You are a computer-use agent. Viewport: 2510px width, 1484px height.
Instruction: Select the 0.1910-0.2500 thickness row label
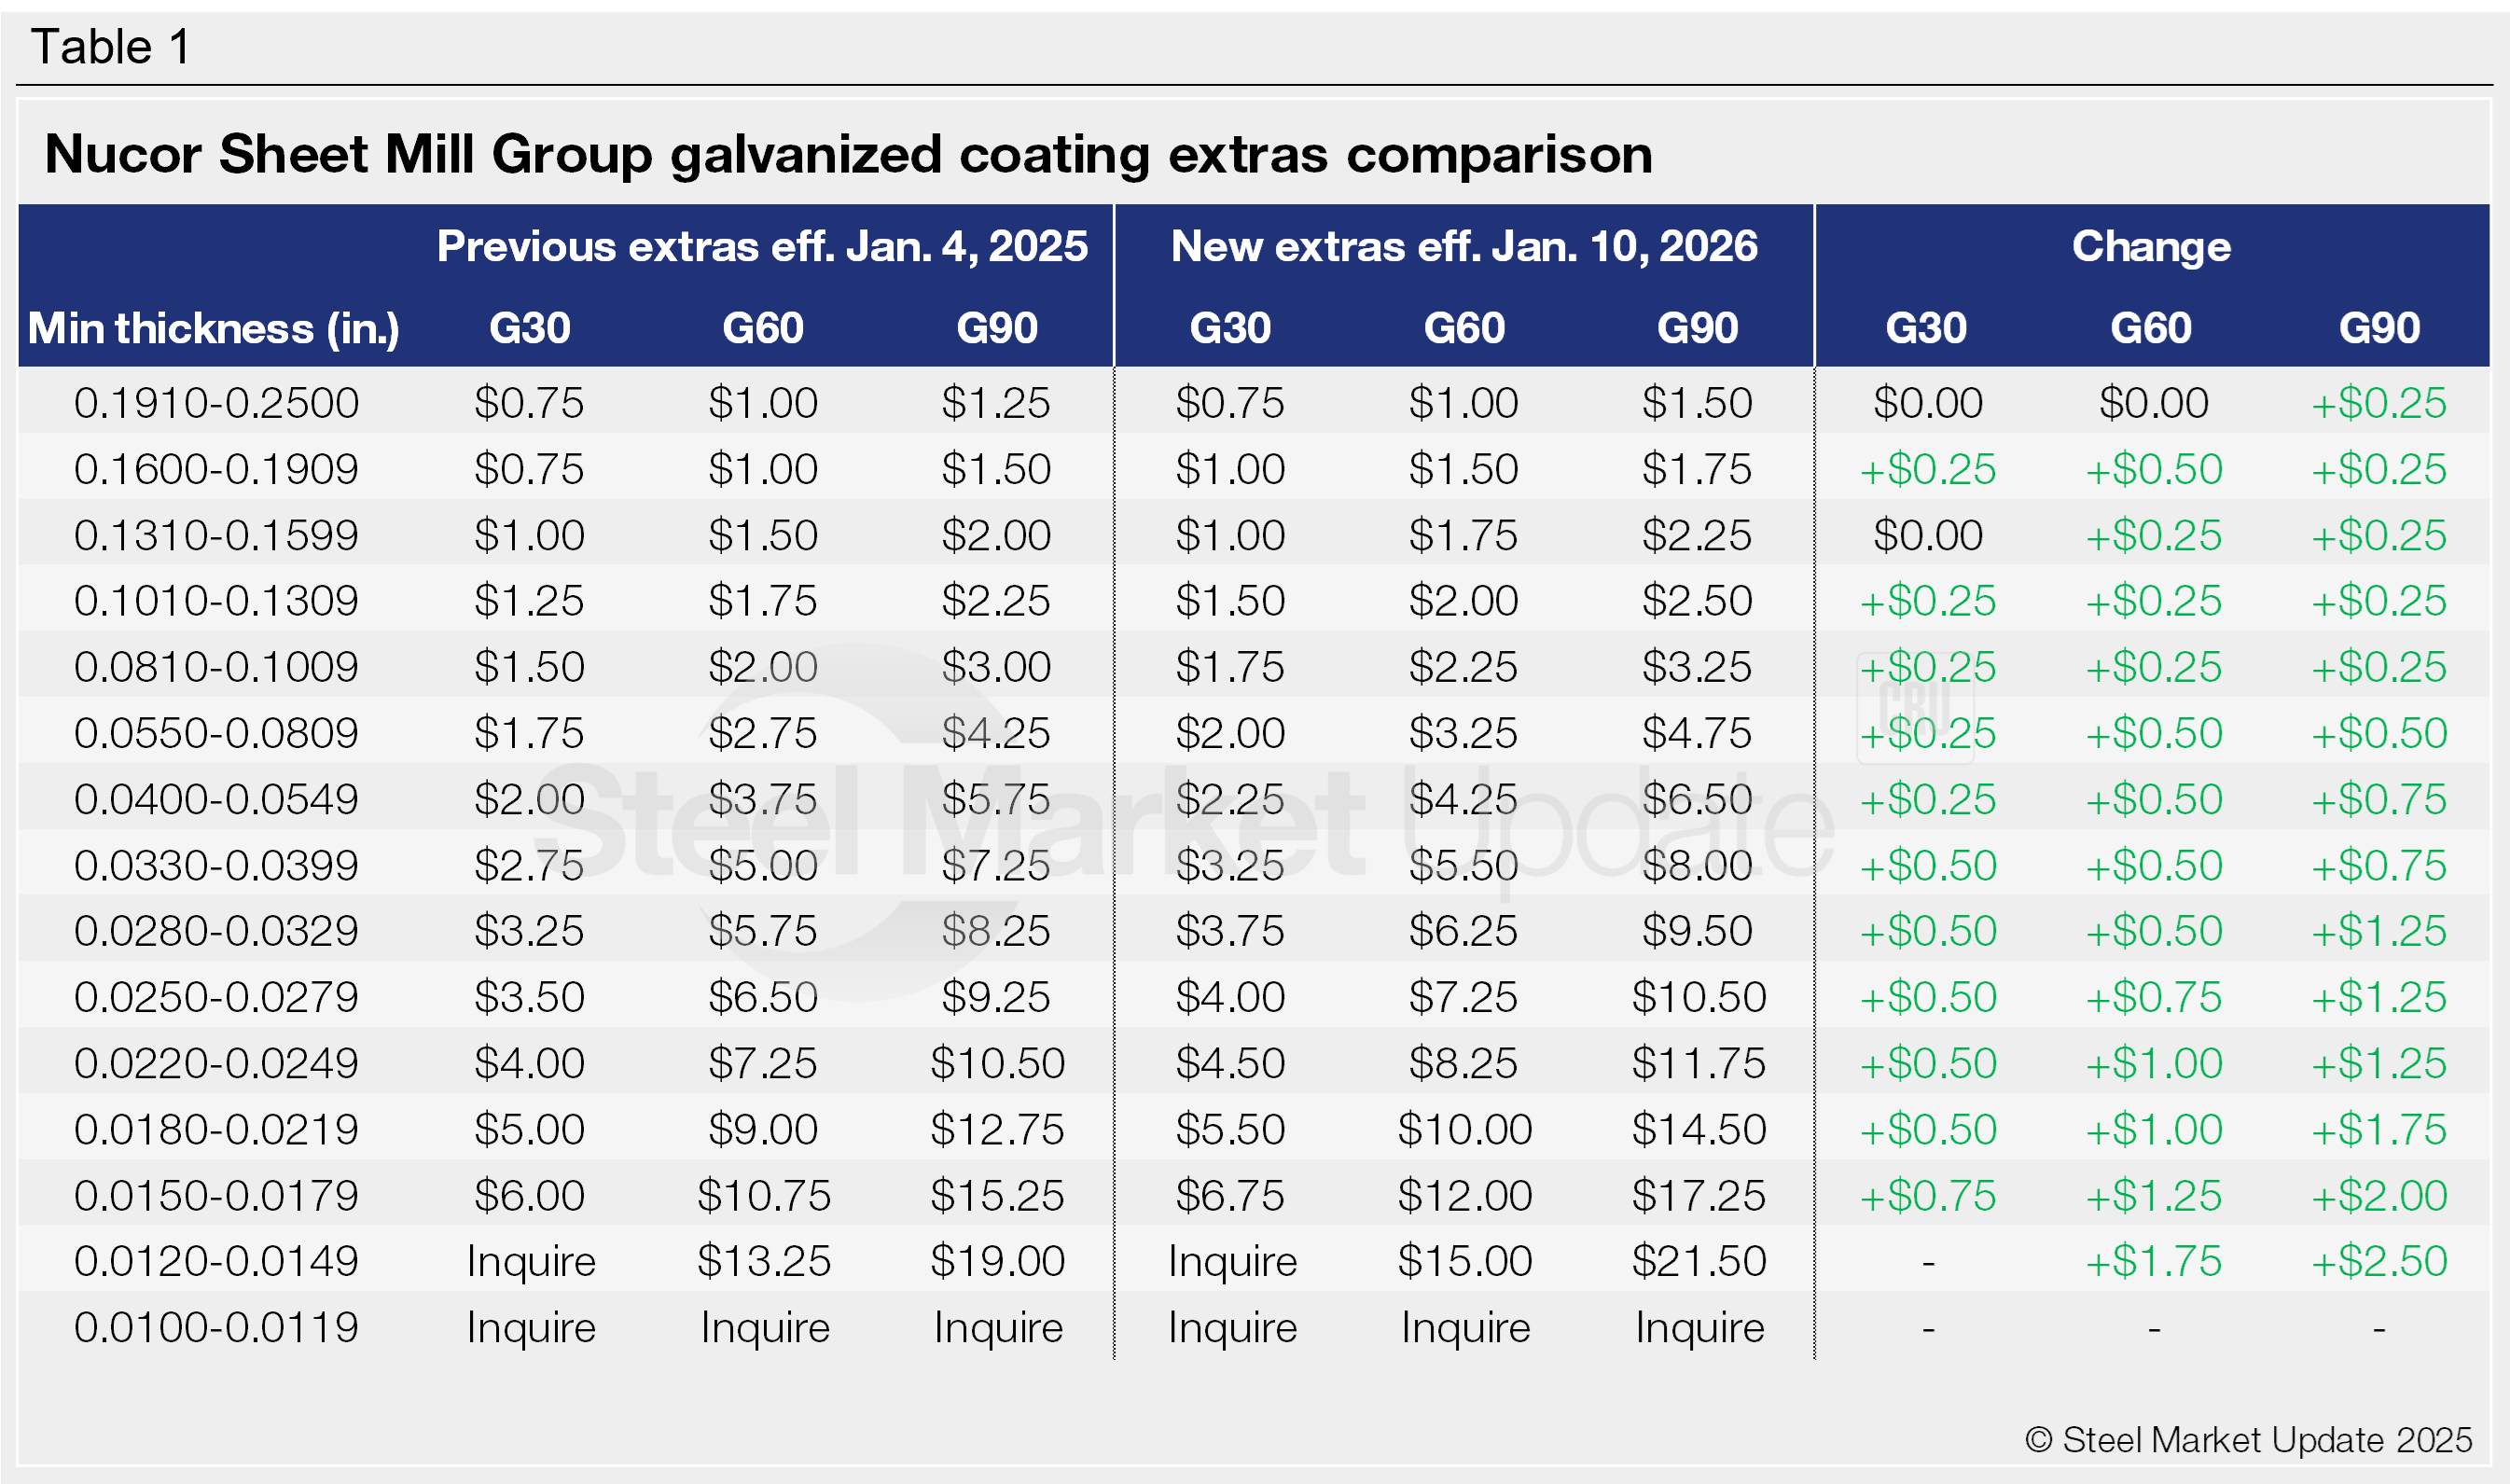(x=216, y=403)
